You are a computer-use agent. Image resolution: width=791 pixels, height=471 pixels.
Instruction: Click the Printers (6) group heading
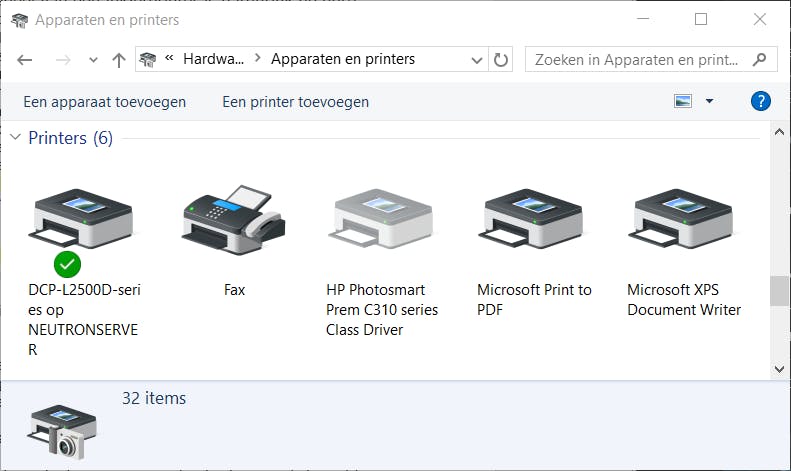pyautogui.click(x=71, y=138)
